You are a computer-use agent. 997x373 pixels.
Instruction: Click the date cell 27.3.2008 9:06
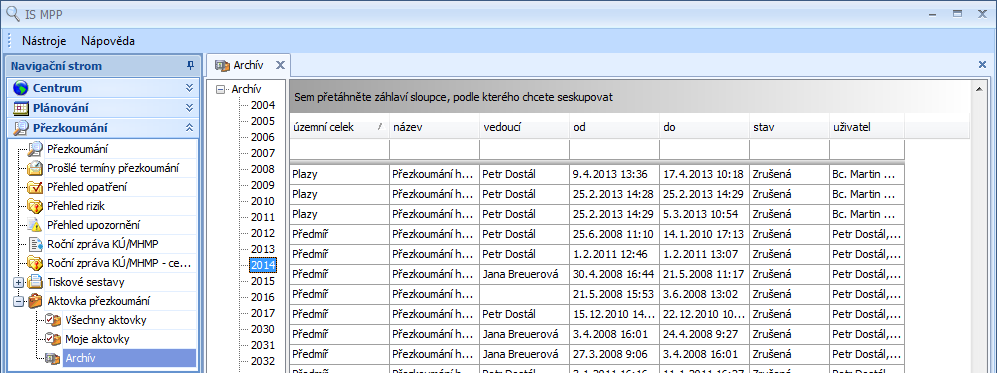615,355
